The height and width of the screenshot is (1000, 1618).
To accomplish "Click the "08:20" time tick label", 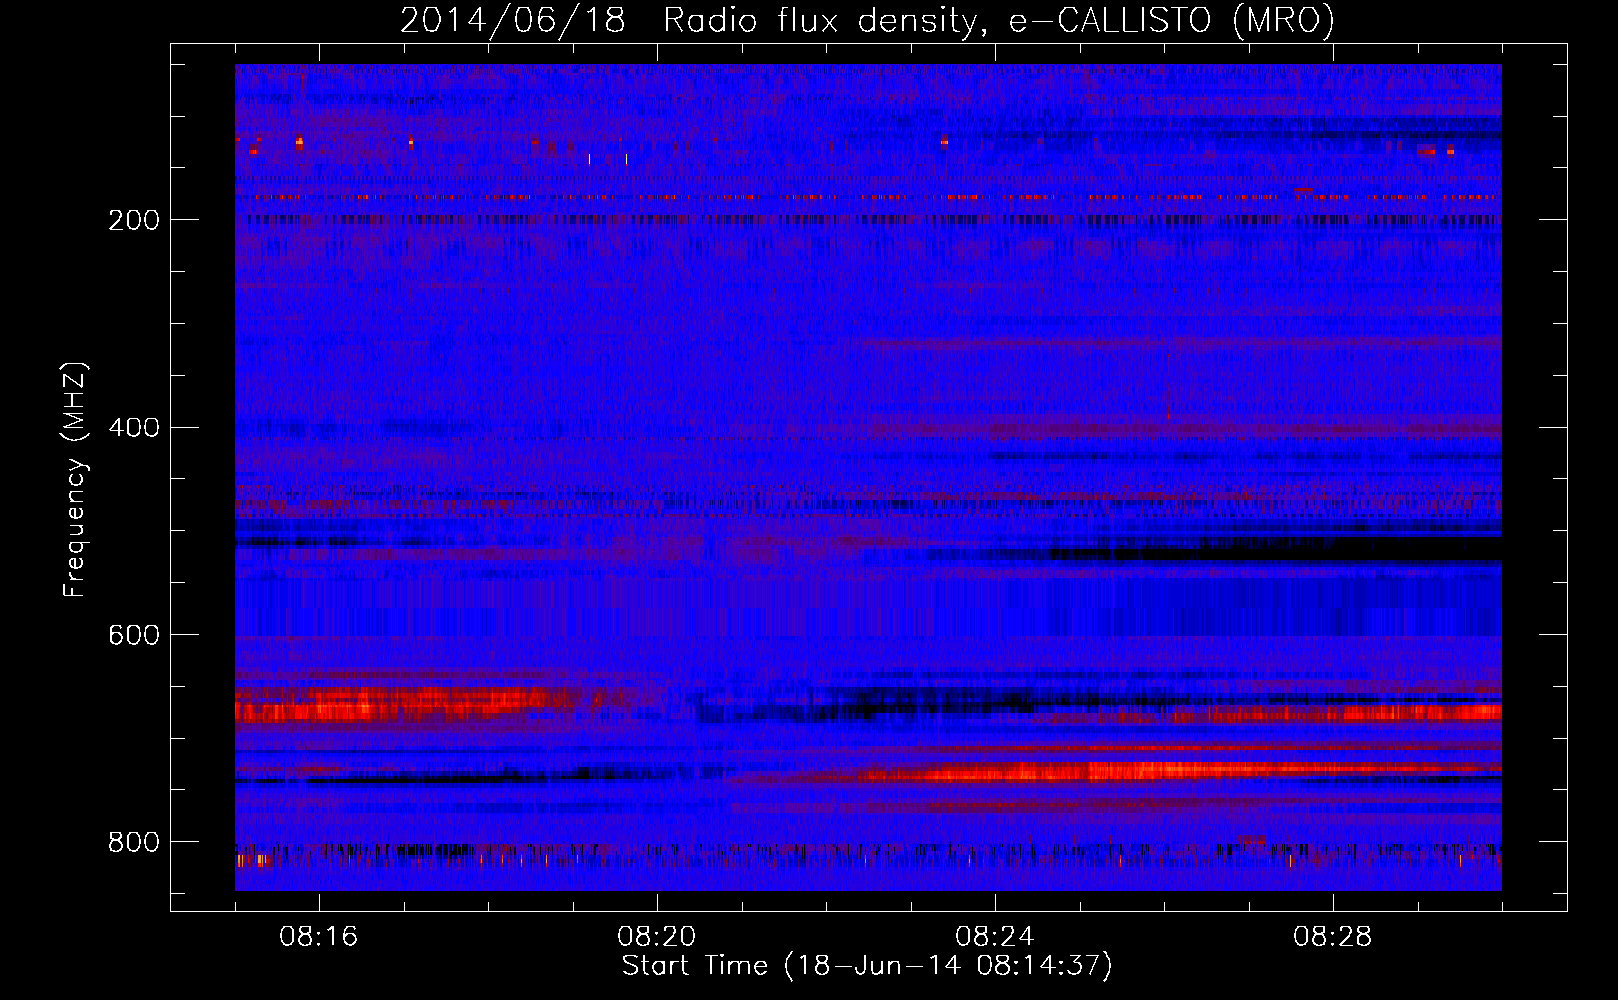I will pyautogui.click(x=657, y=937).
